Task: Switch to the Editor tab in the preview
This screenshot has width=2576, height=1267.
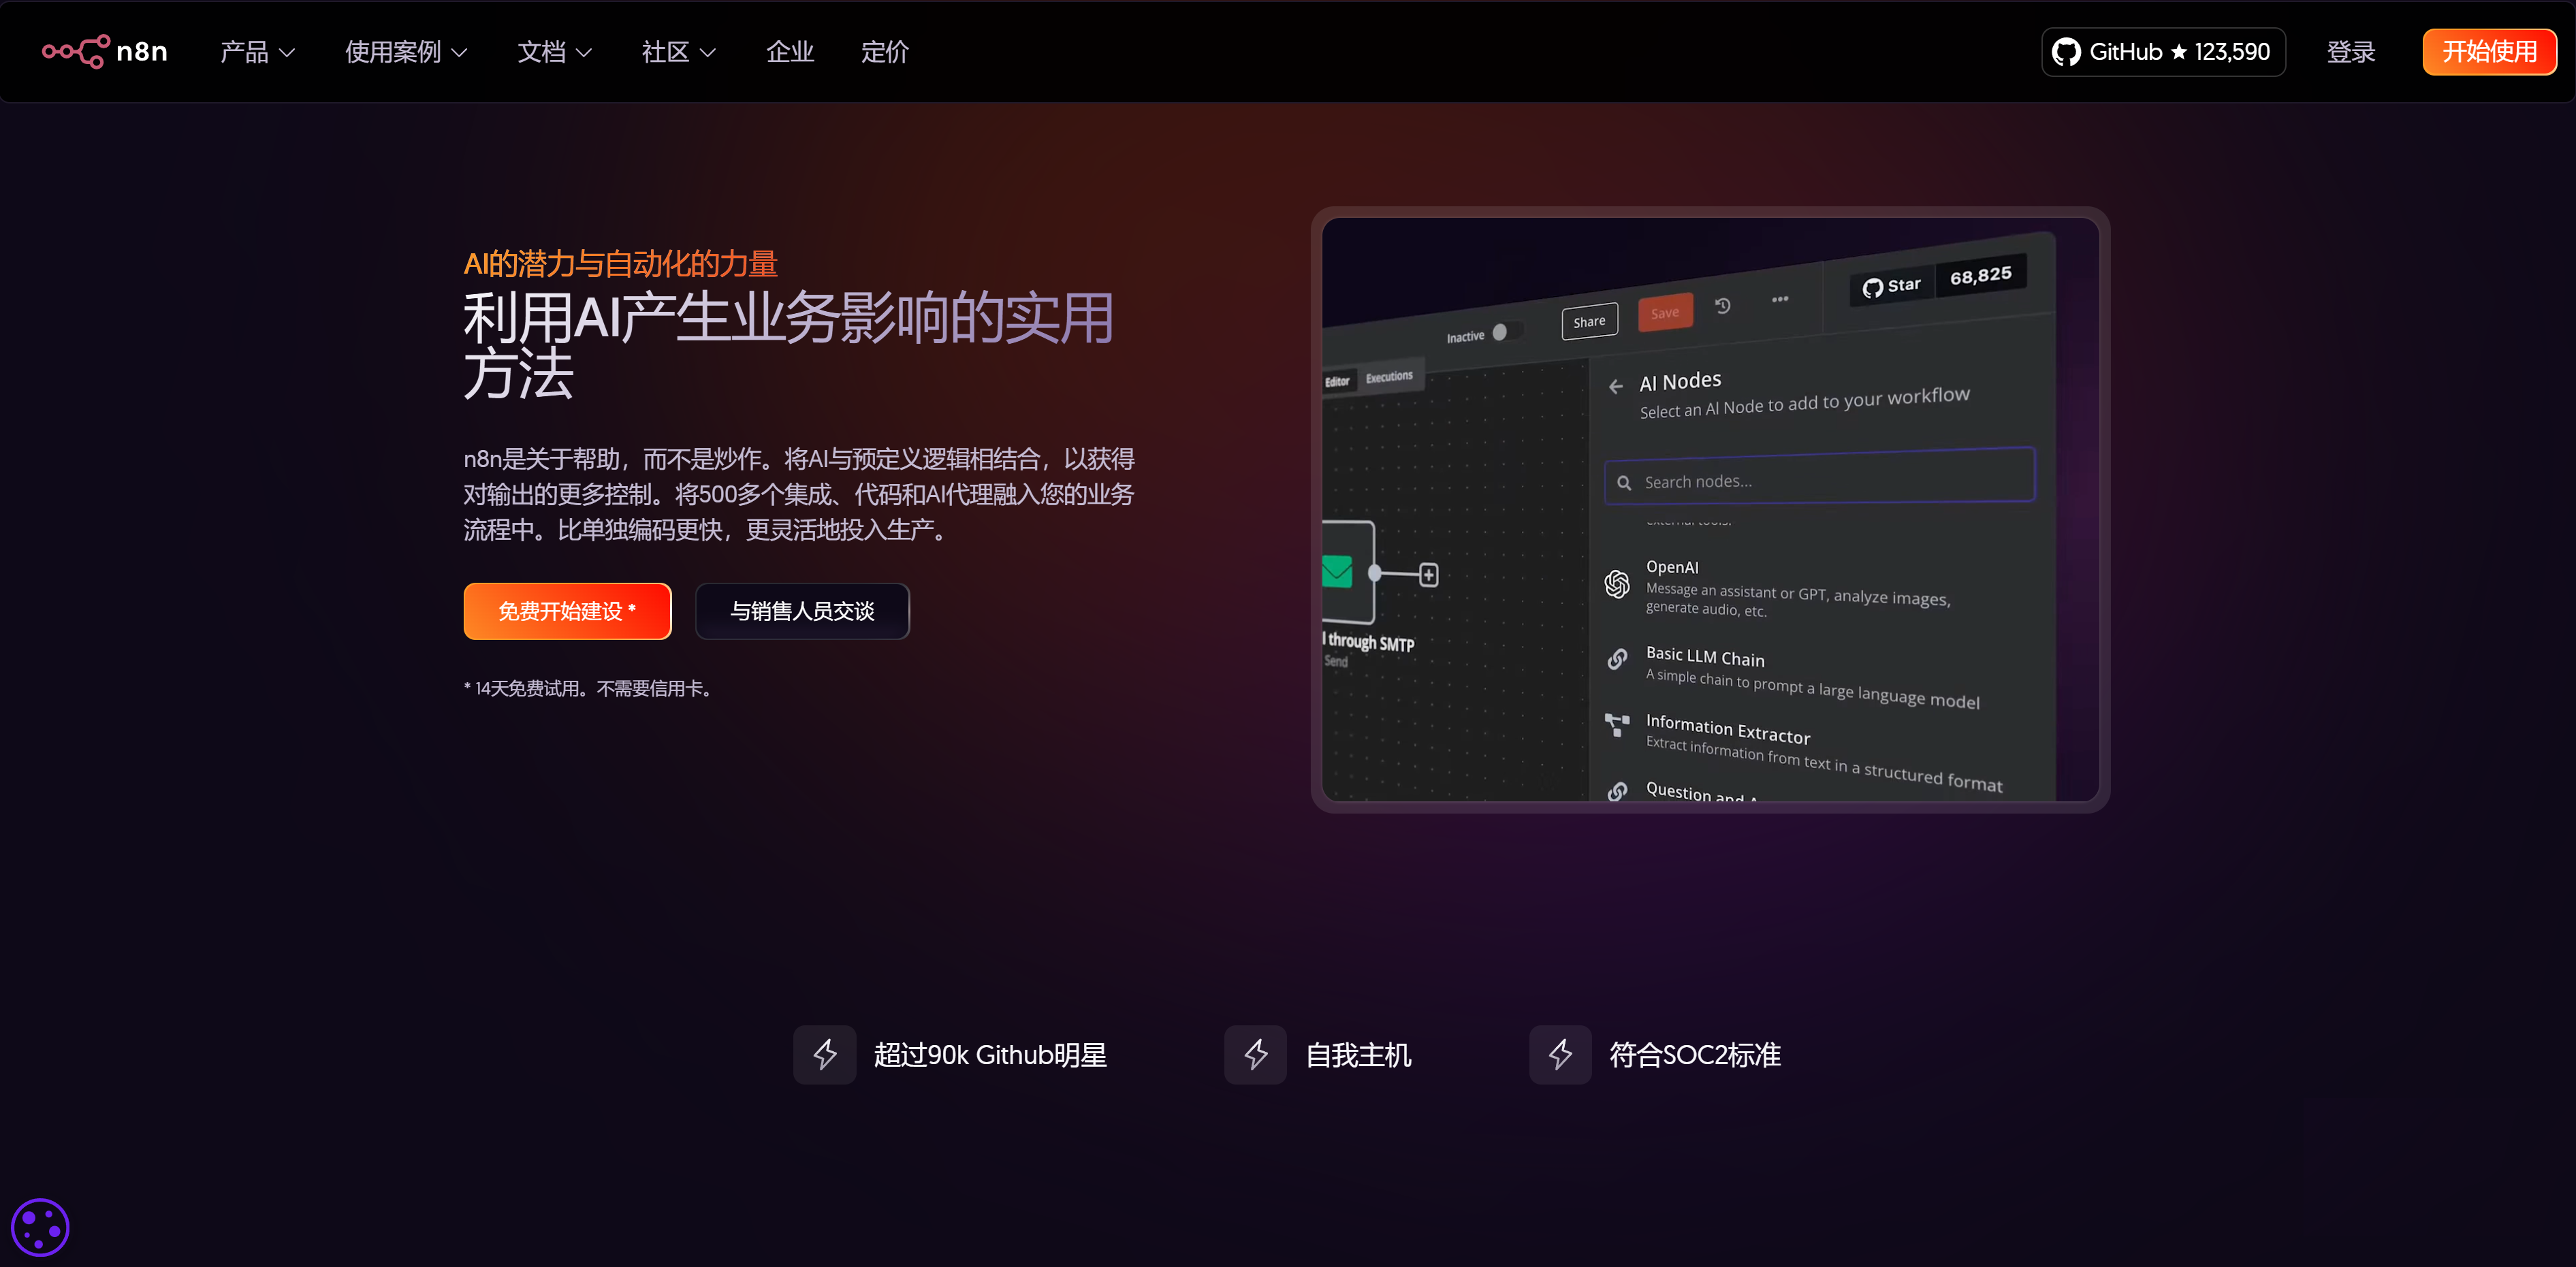Action: pyautogui.click(x=1337, y=381)
